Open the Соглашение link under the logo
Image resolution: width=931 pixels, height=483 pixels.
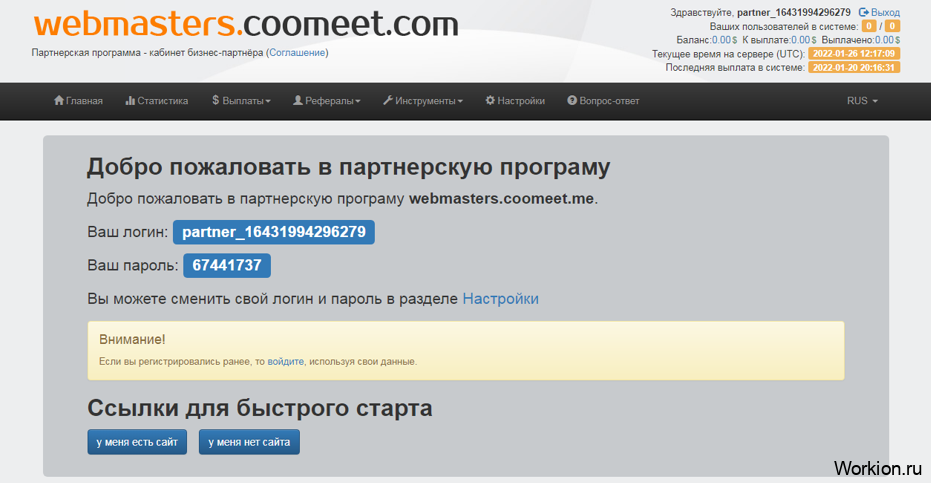coord(297,52)
